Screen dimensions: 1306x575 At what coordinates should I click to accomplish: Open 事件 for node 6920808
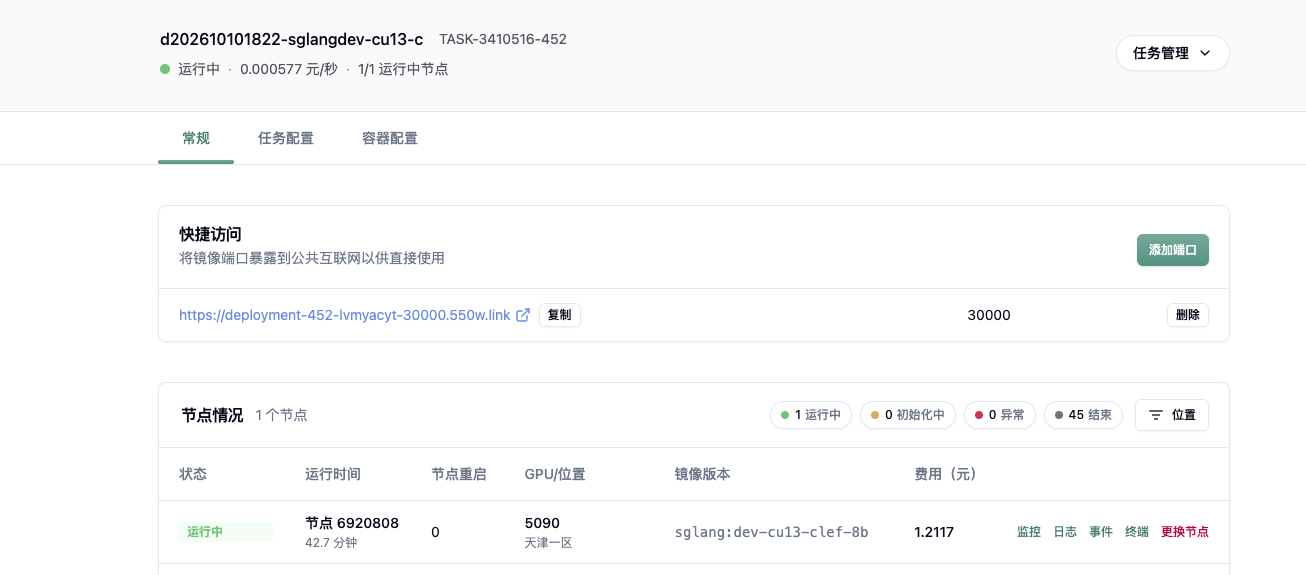pos(1101,532)
